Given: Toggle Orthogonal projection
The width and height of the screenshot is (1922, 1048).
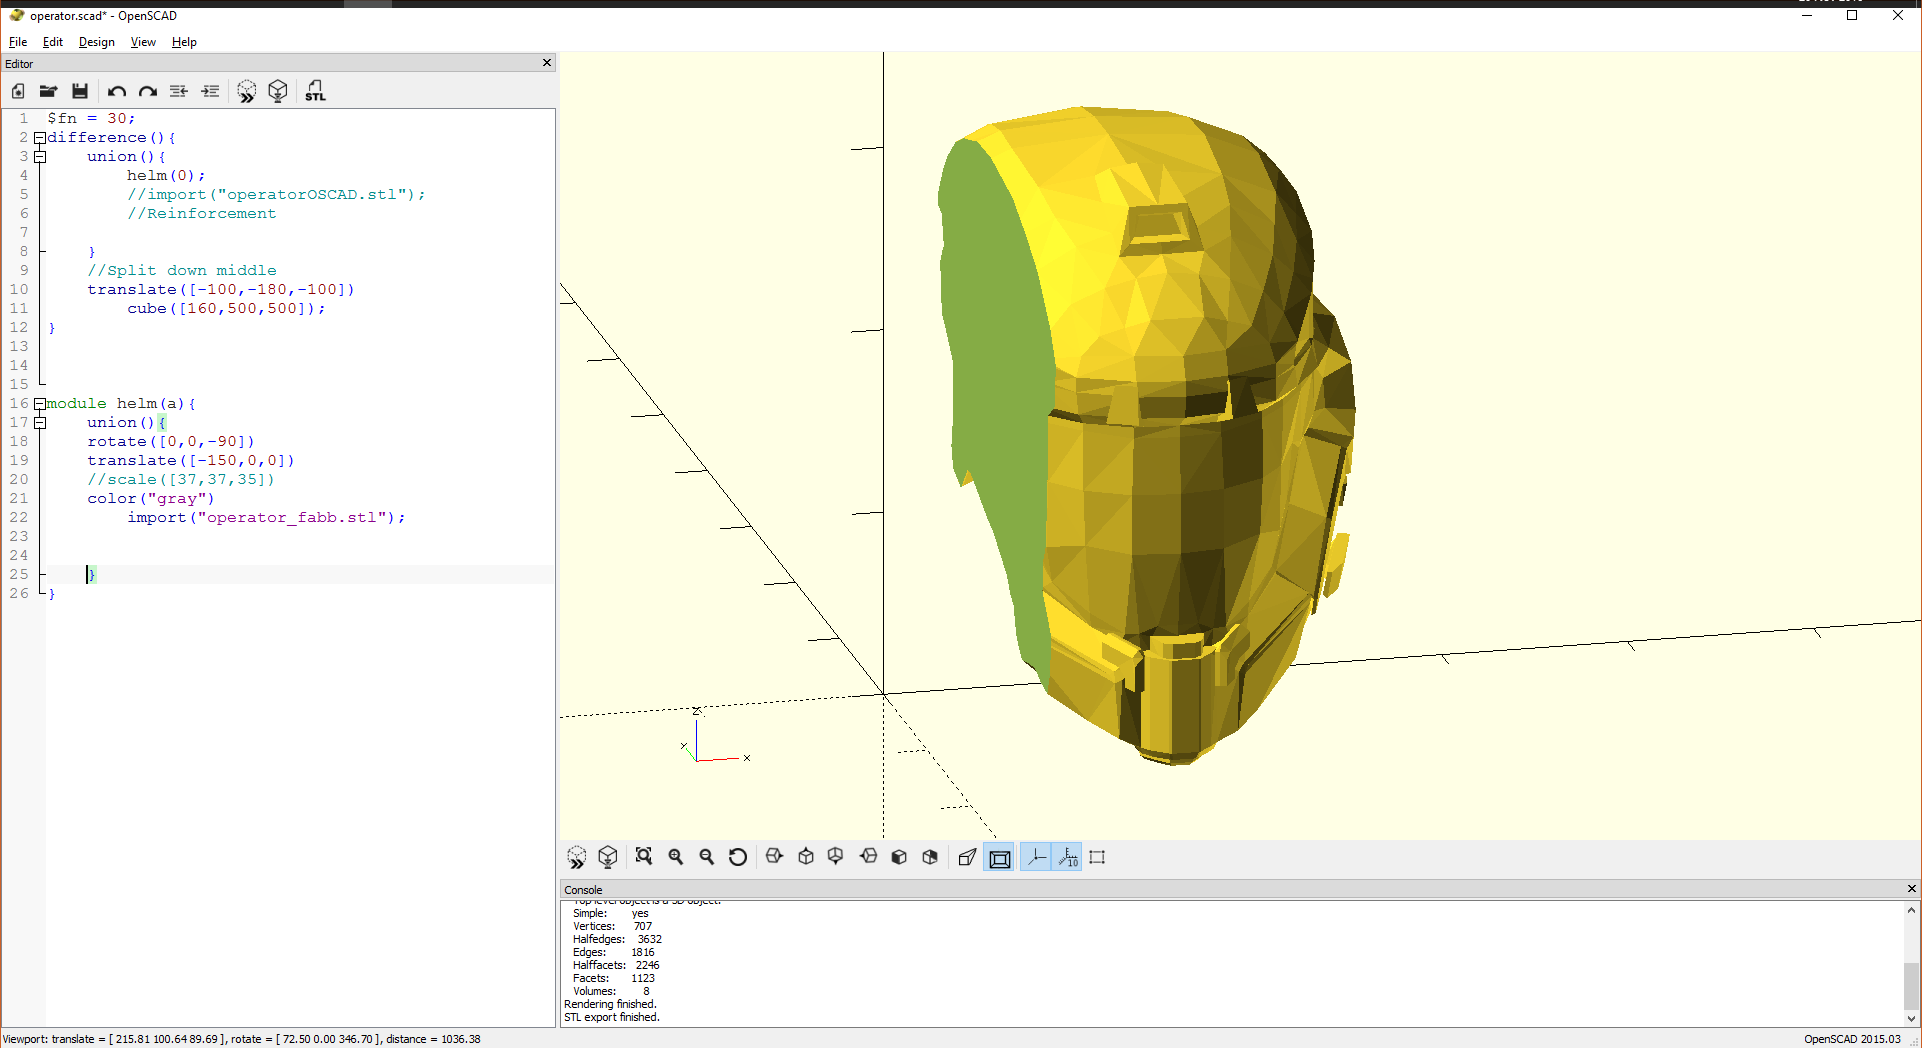Looking at the screenshot, I should click(x=999, y=858).
